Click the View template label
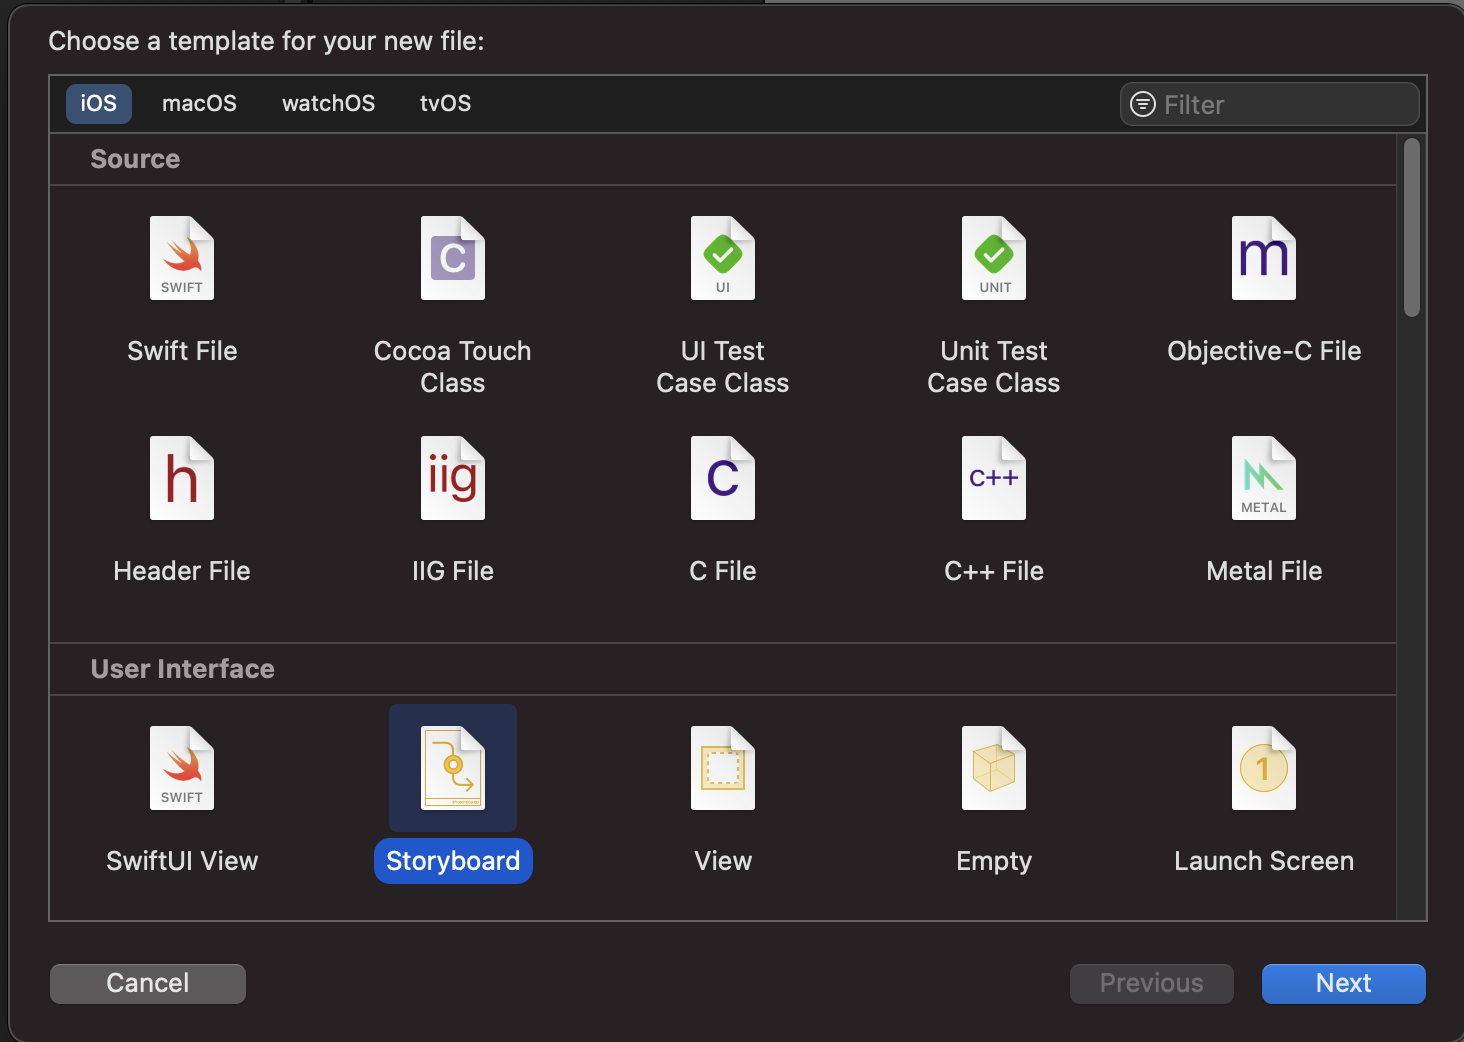Viewport: 1464px width, 1042px height. tap(723, 861)
